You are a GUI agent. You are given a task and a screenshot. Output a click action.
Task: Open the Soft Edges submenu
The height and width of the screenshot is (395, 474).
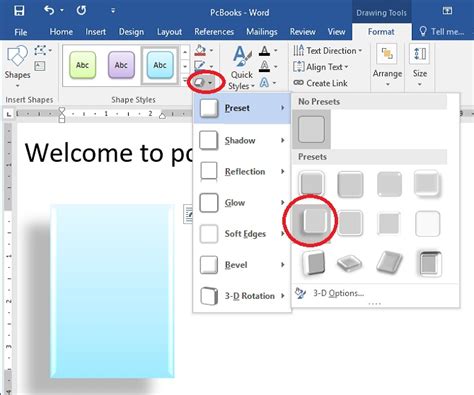[x=242, y=234]
